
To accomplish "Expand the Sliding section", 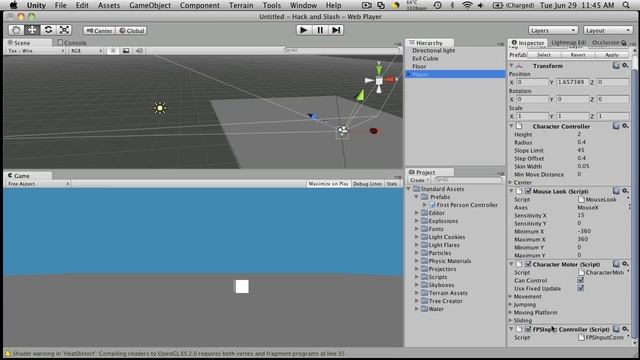I will pyautogui.click(x=511, y=320).
